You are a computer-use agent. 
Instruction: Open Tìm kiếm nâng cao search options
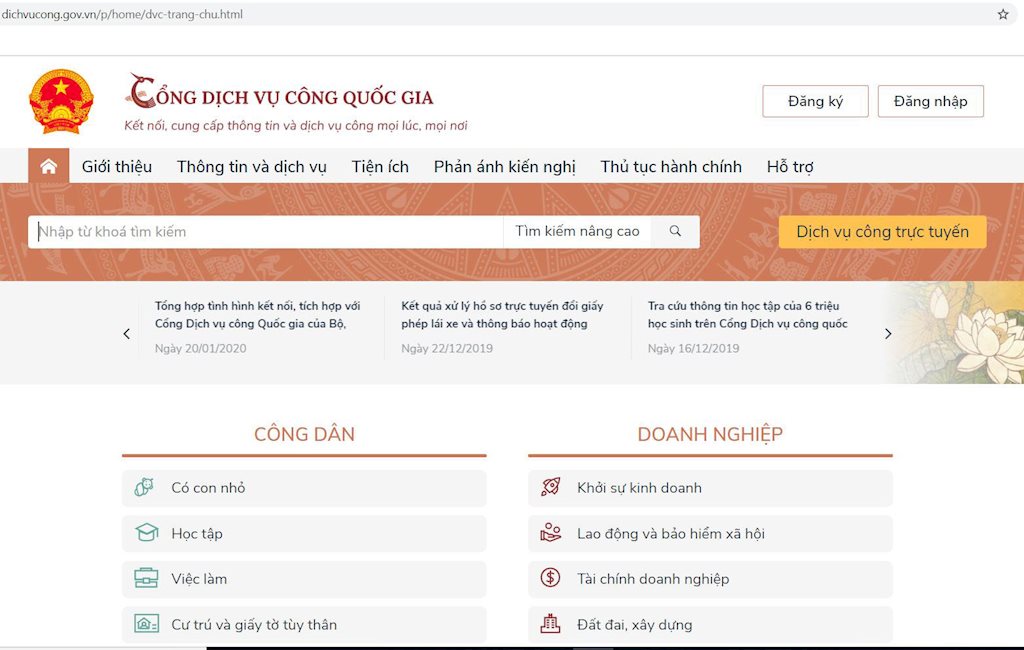coord(577,231)
